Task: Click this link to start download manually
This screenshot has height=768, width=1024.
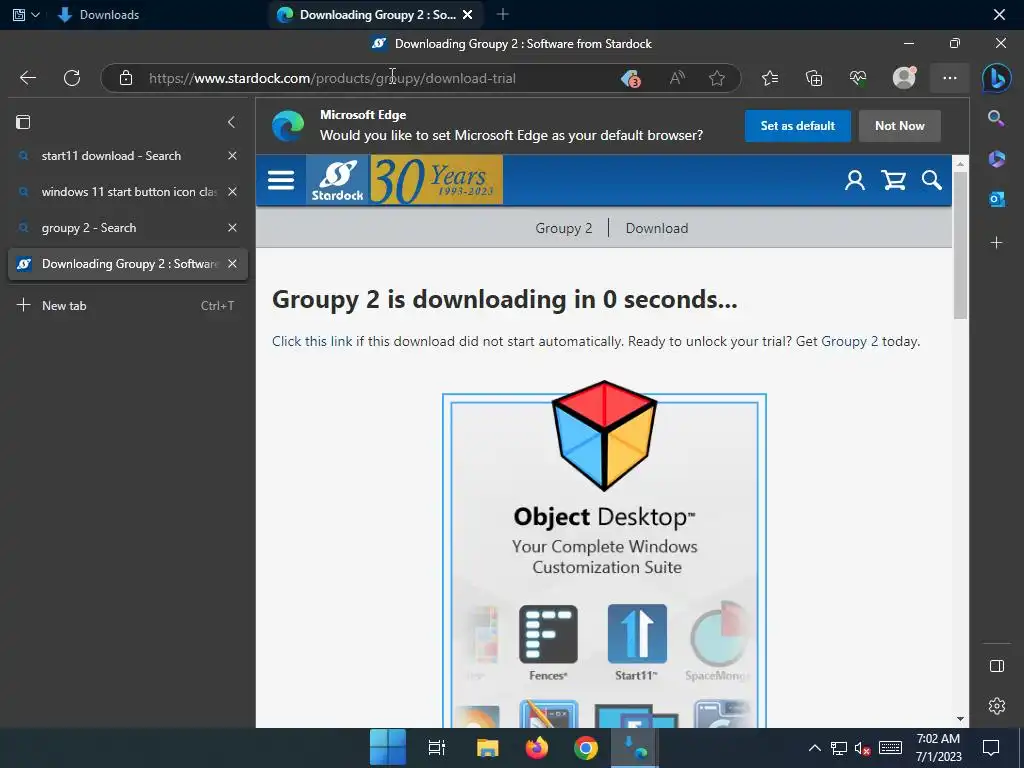Action: pyautogui.click(x=312, y=342)
